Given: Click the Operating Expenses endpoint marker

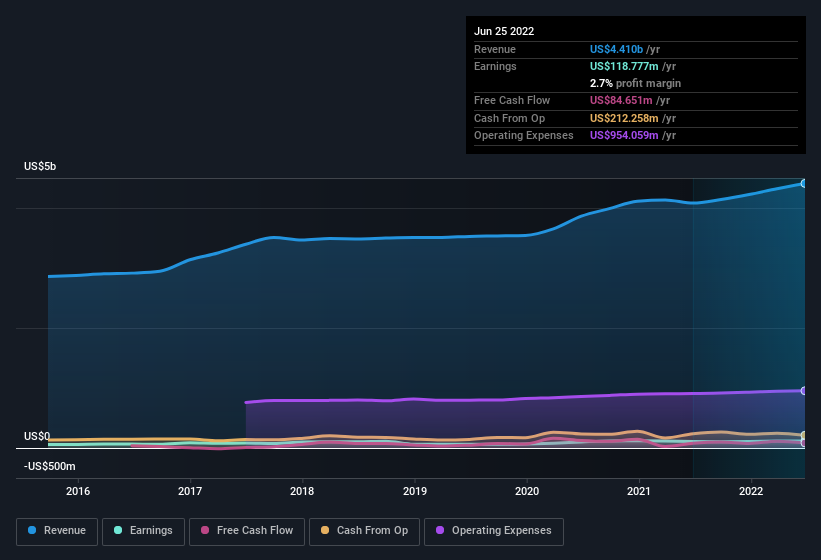Looking at the screenshot, I should [x=803, y=391].
